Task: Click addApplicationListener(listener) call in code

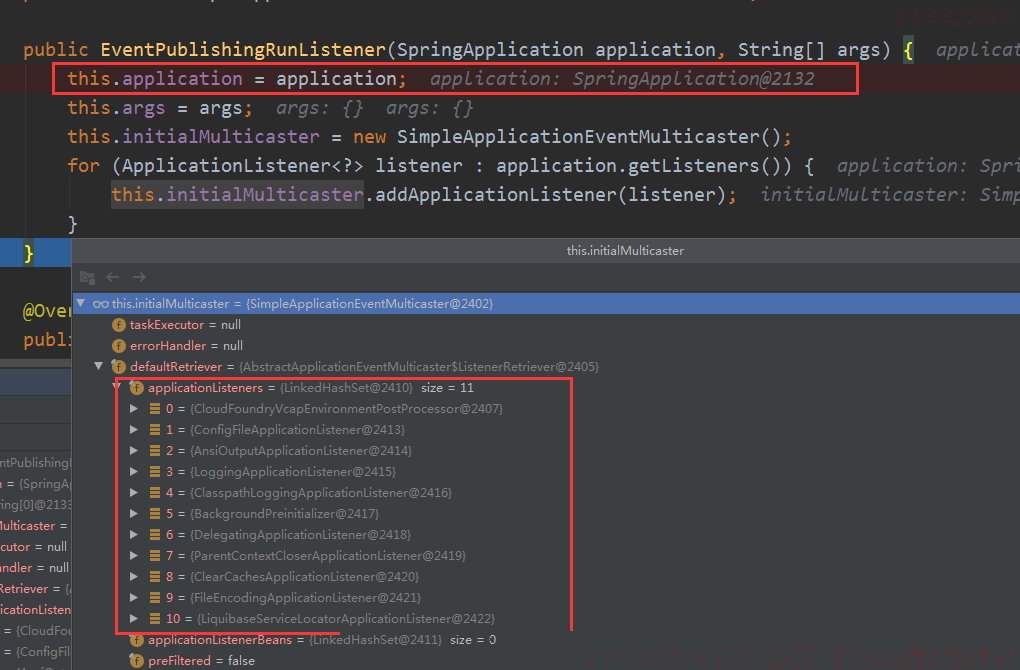Action: [551, 194]
